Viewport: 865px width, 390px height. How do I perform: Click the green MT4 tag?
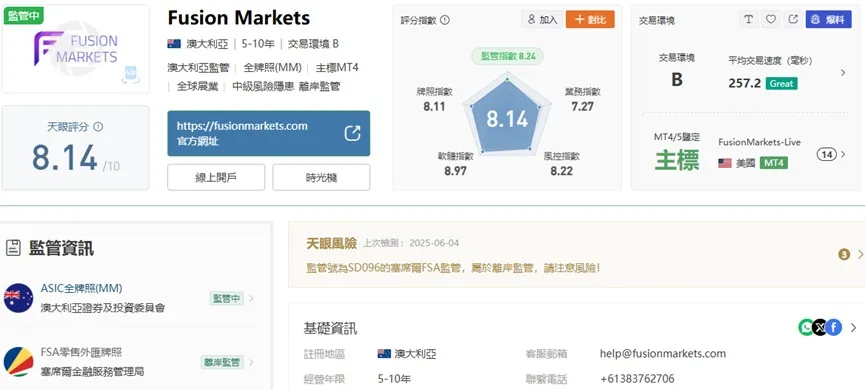click(773, 163)
